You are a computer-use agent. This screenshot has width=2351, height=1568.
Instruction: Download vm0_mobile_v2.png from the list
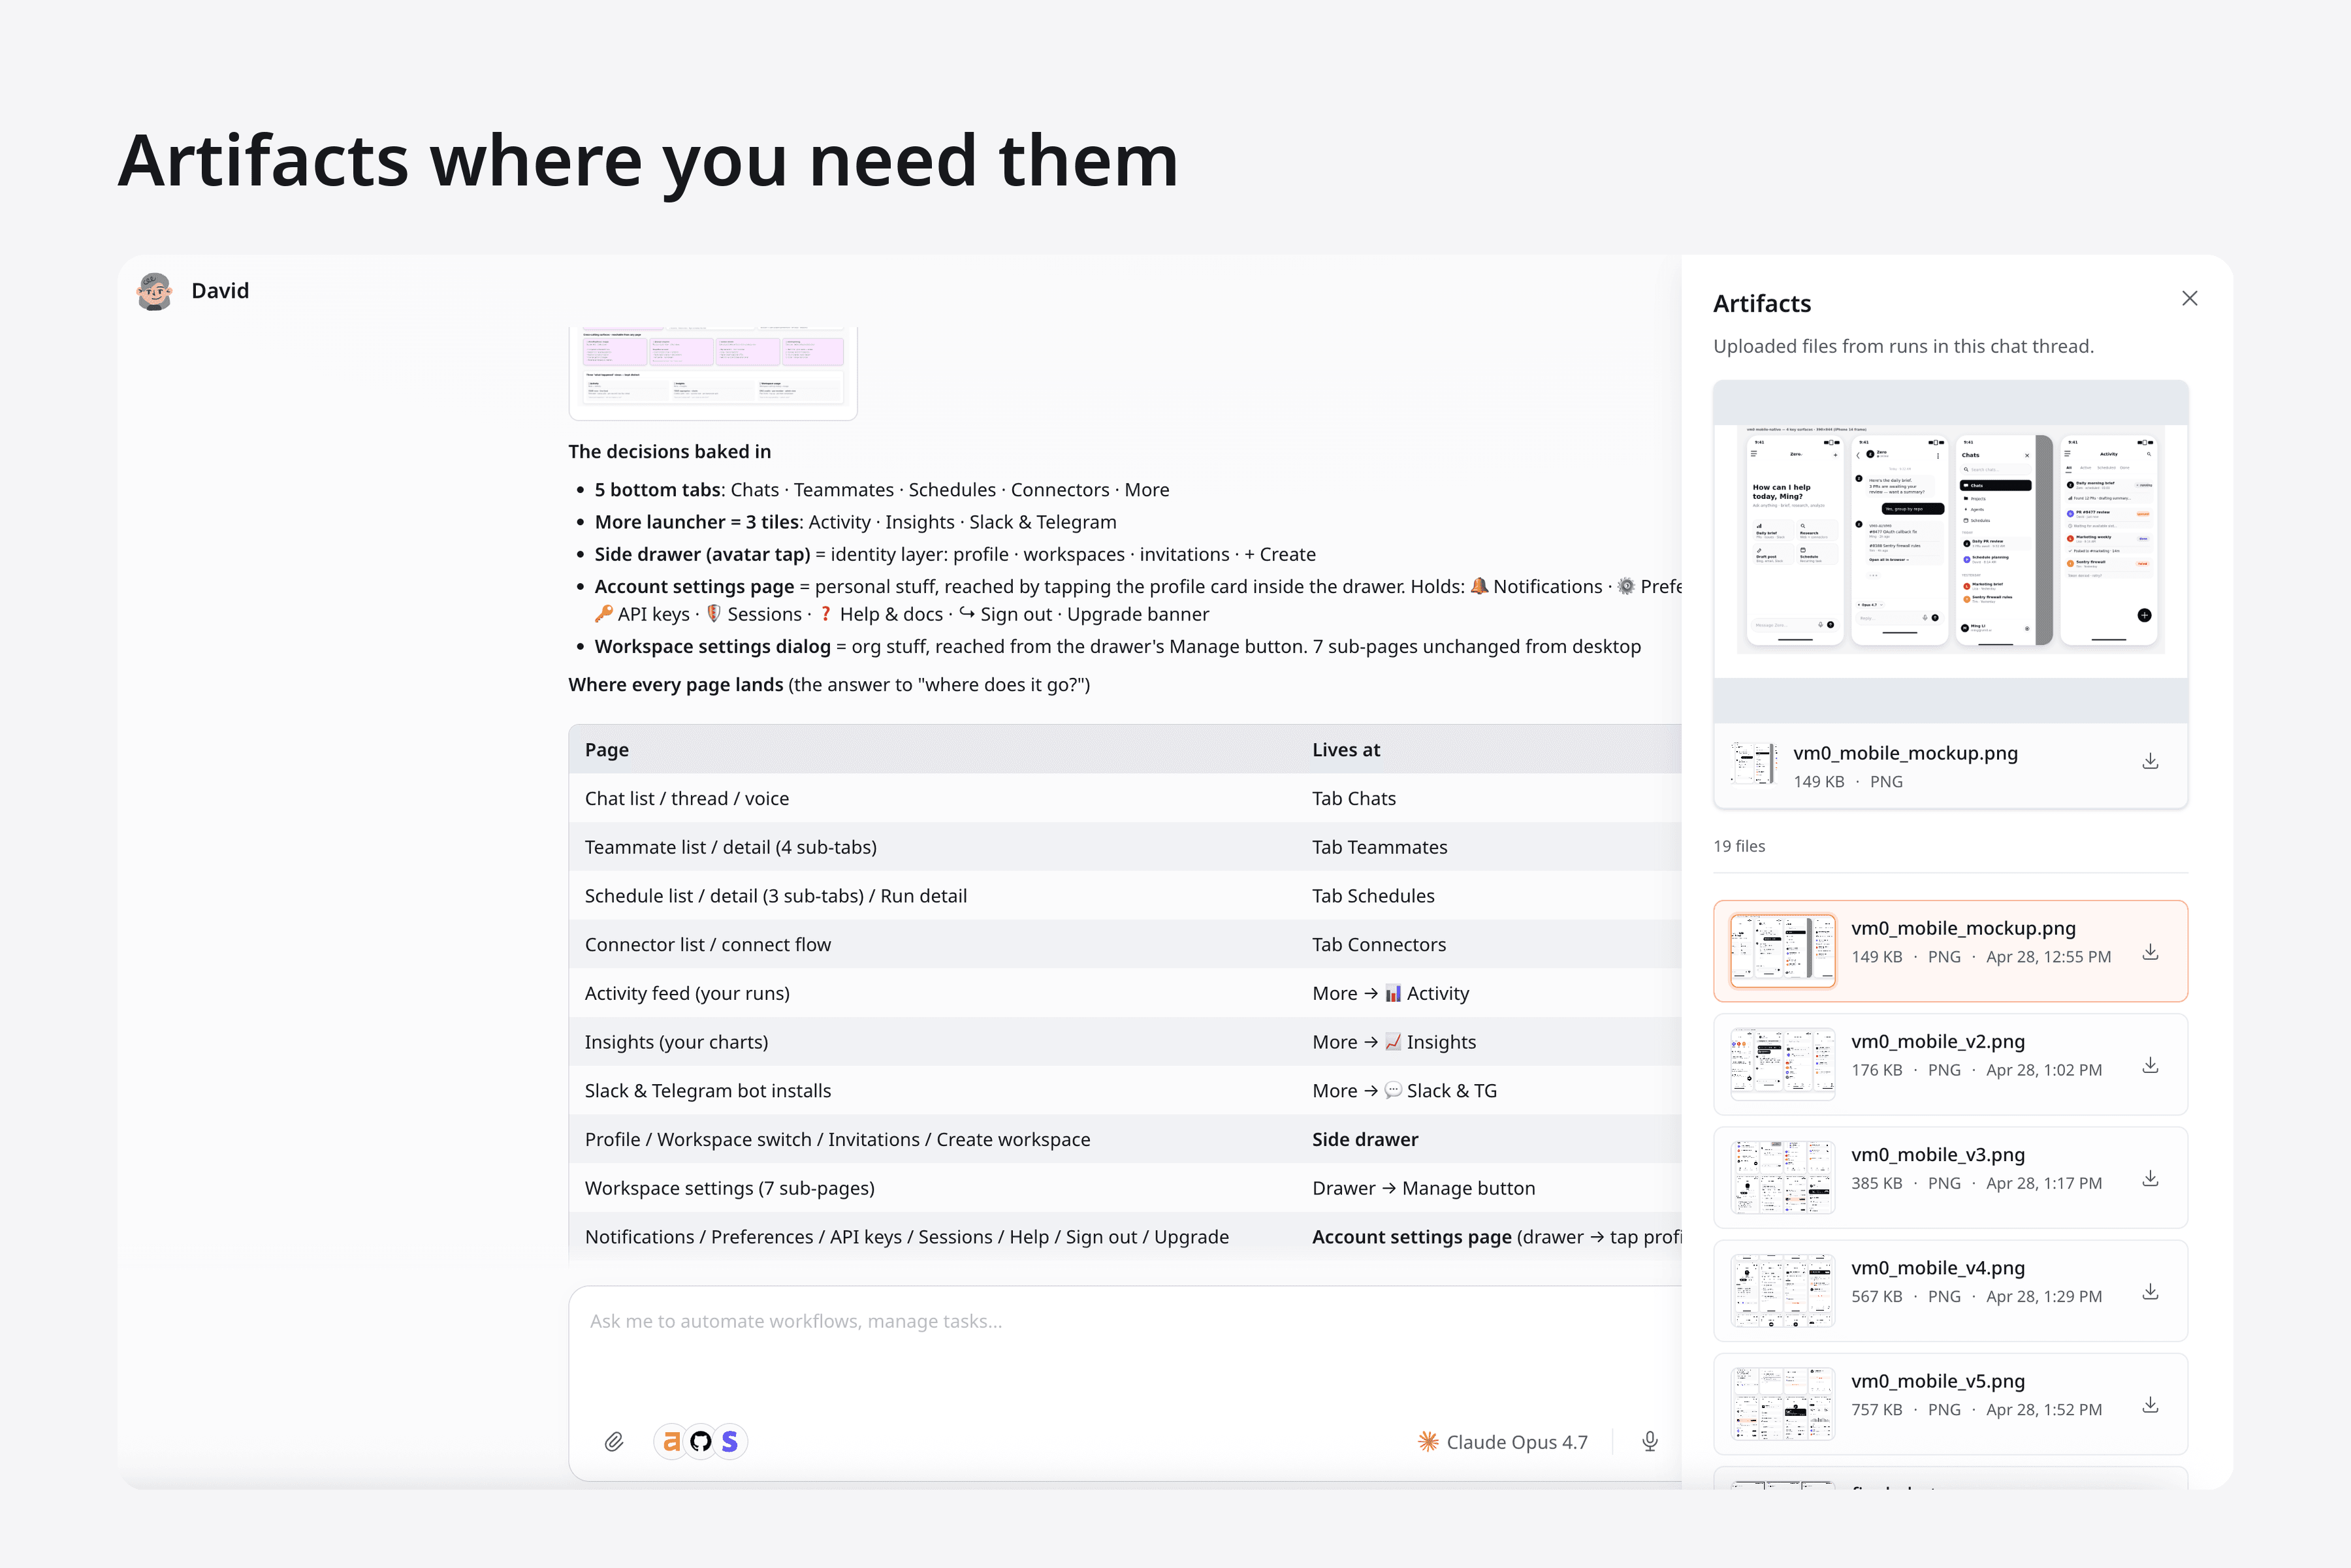tap(2150, 1065)
